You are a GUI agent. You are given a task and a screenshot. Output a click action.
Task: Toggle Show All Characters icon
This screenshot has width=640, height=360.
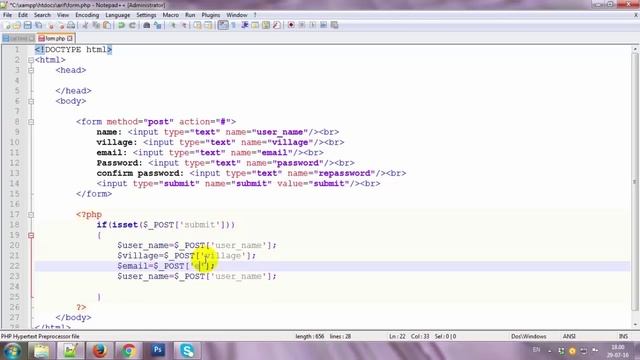coord(234,25)
